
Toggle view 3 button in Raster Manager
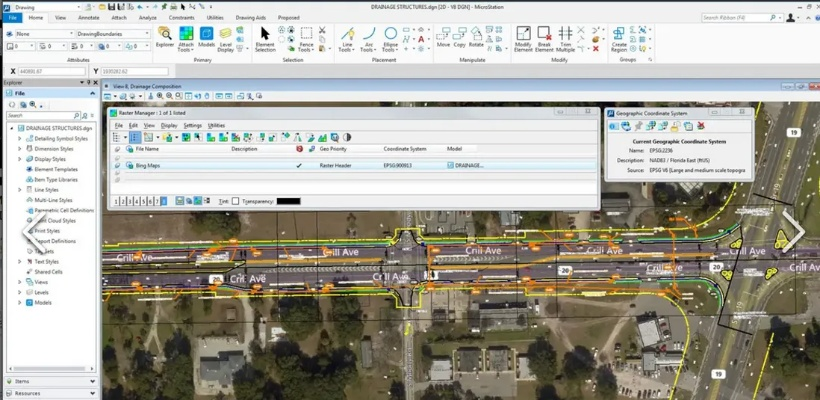130,201
